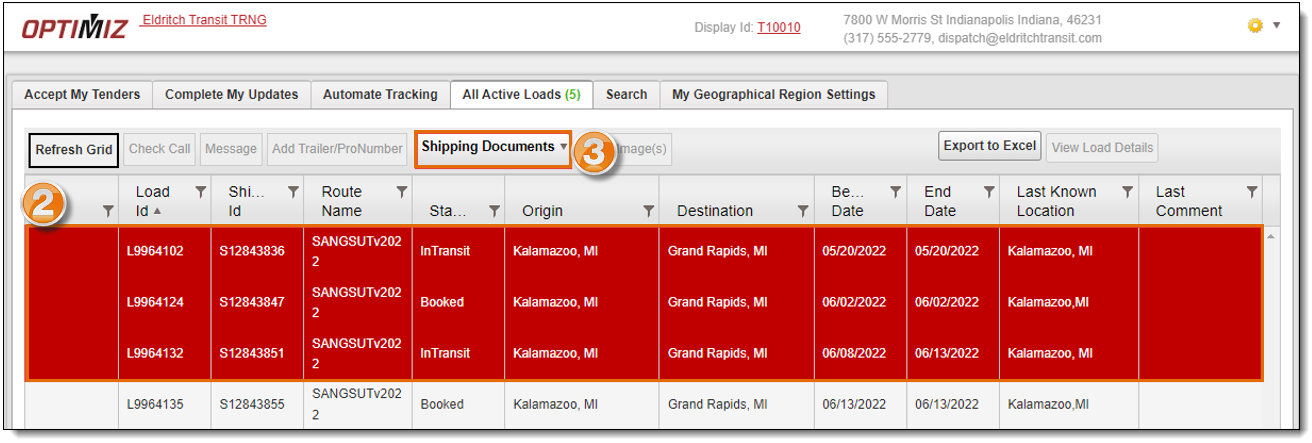The height and width of the screenshot is (443, 1312).
Task: Open the Last Known Location filter icon
Action: pyautogui.click(x=1127, y=192)
